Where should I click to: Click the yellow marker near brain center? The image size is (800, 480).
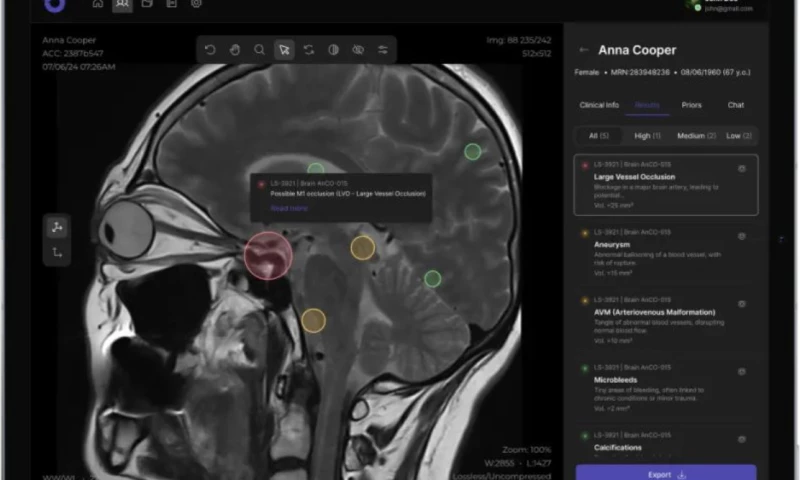click(x=363, y=248)
